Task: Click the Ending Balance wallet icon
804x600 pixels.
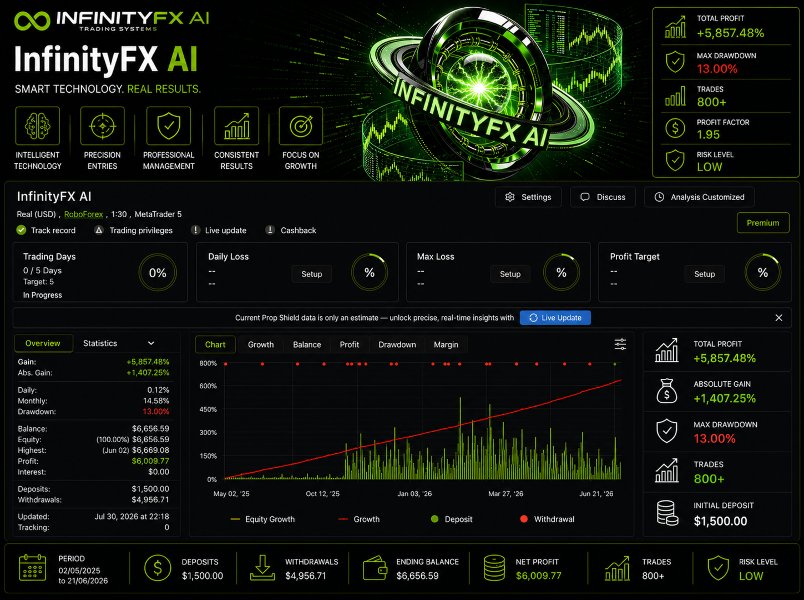Action: pyautogui.click(x=375, y=568)
